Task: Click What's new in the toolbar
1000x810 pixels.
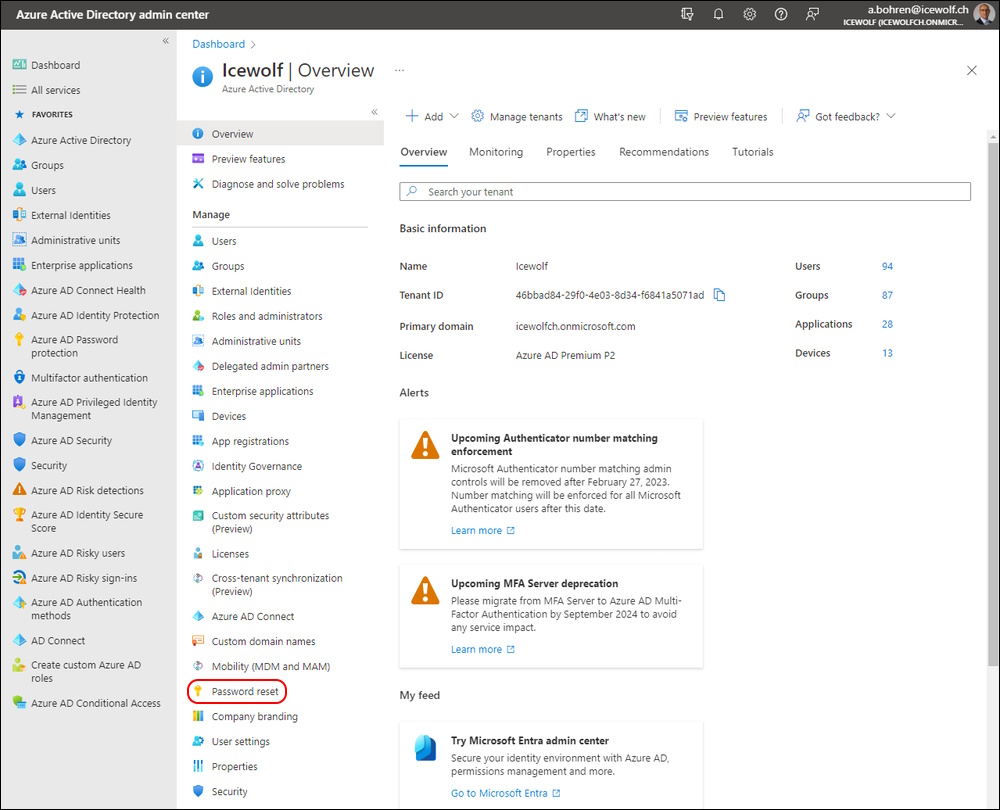Action: click(610, 117)
